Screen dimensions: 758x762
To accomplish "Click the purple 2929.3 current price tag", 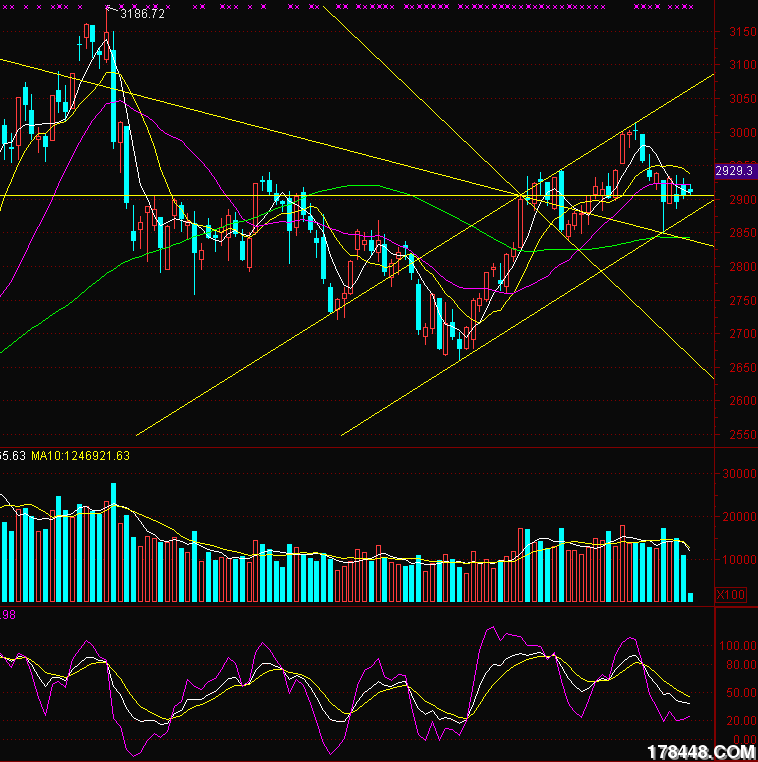I will 736,171.
